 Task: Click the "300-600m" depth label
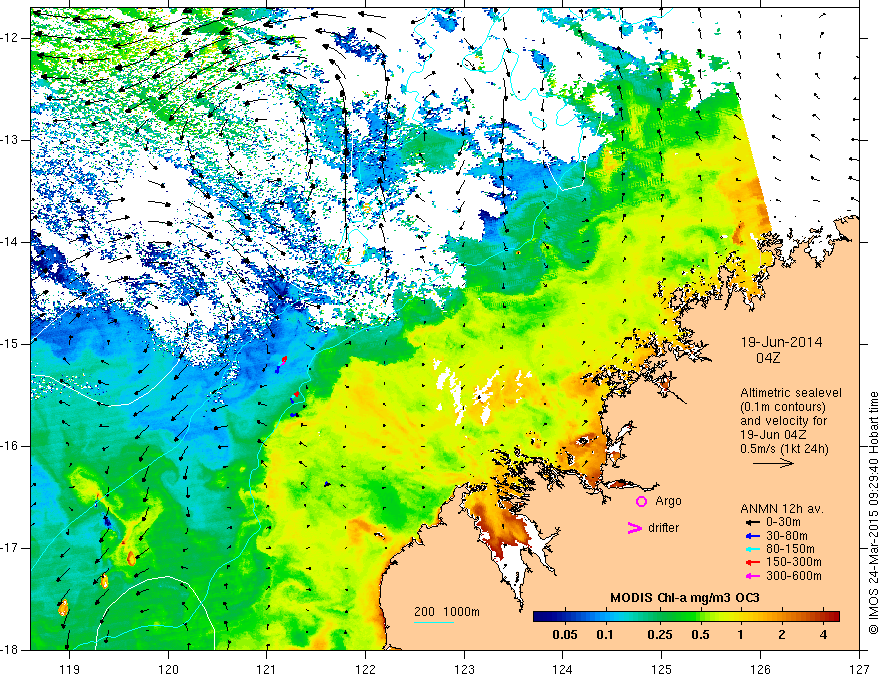pyautogui.click(x=794, y=576)
